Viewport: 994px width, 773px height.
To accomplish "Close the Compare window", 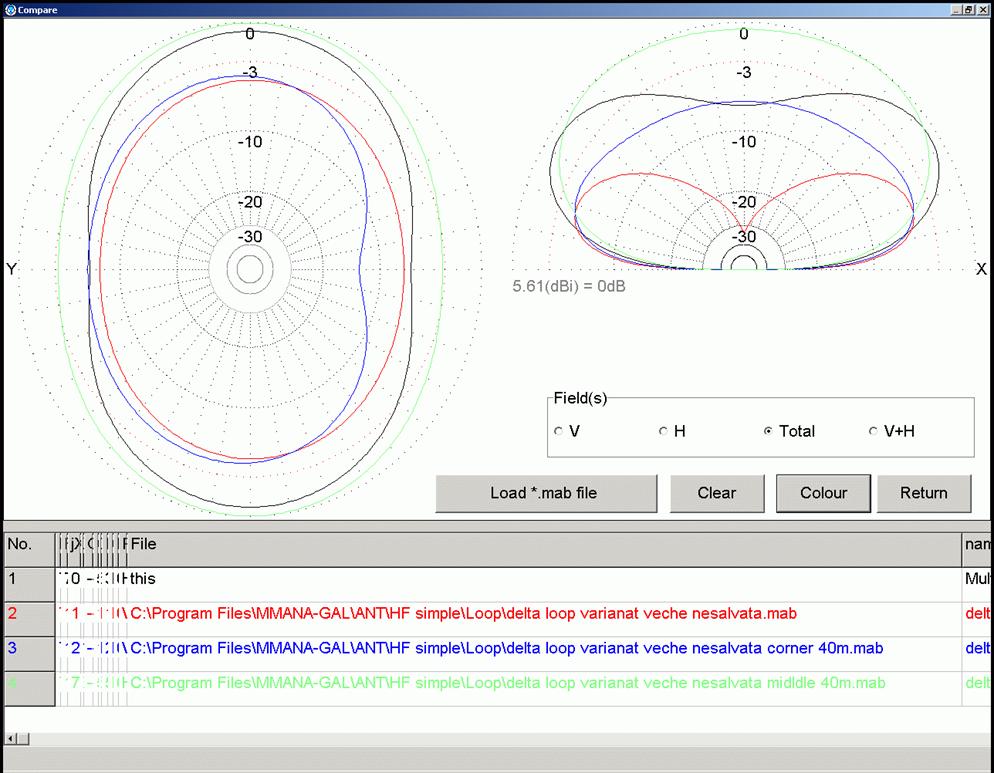I will (983, 10).
